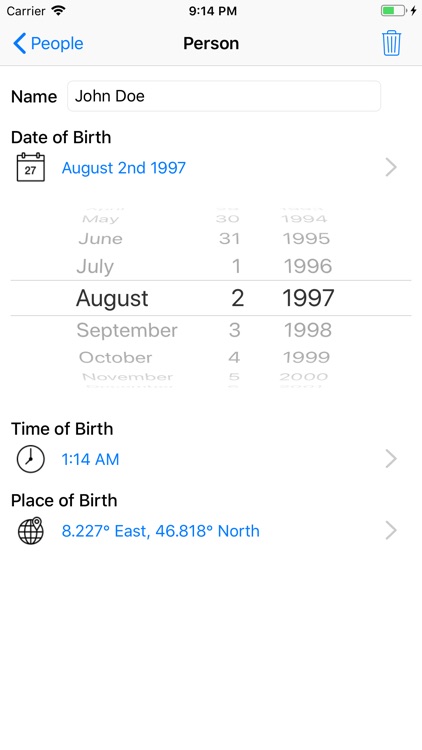The width and height of the screenshot is (422, 750).
Task: Tap the Wi-Fi icon in status bar
Action: point(58,11)
